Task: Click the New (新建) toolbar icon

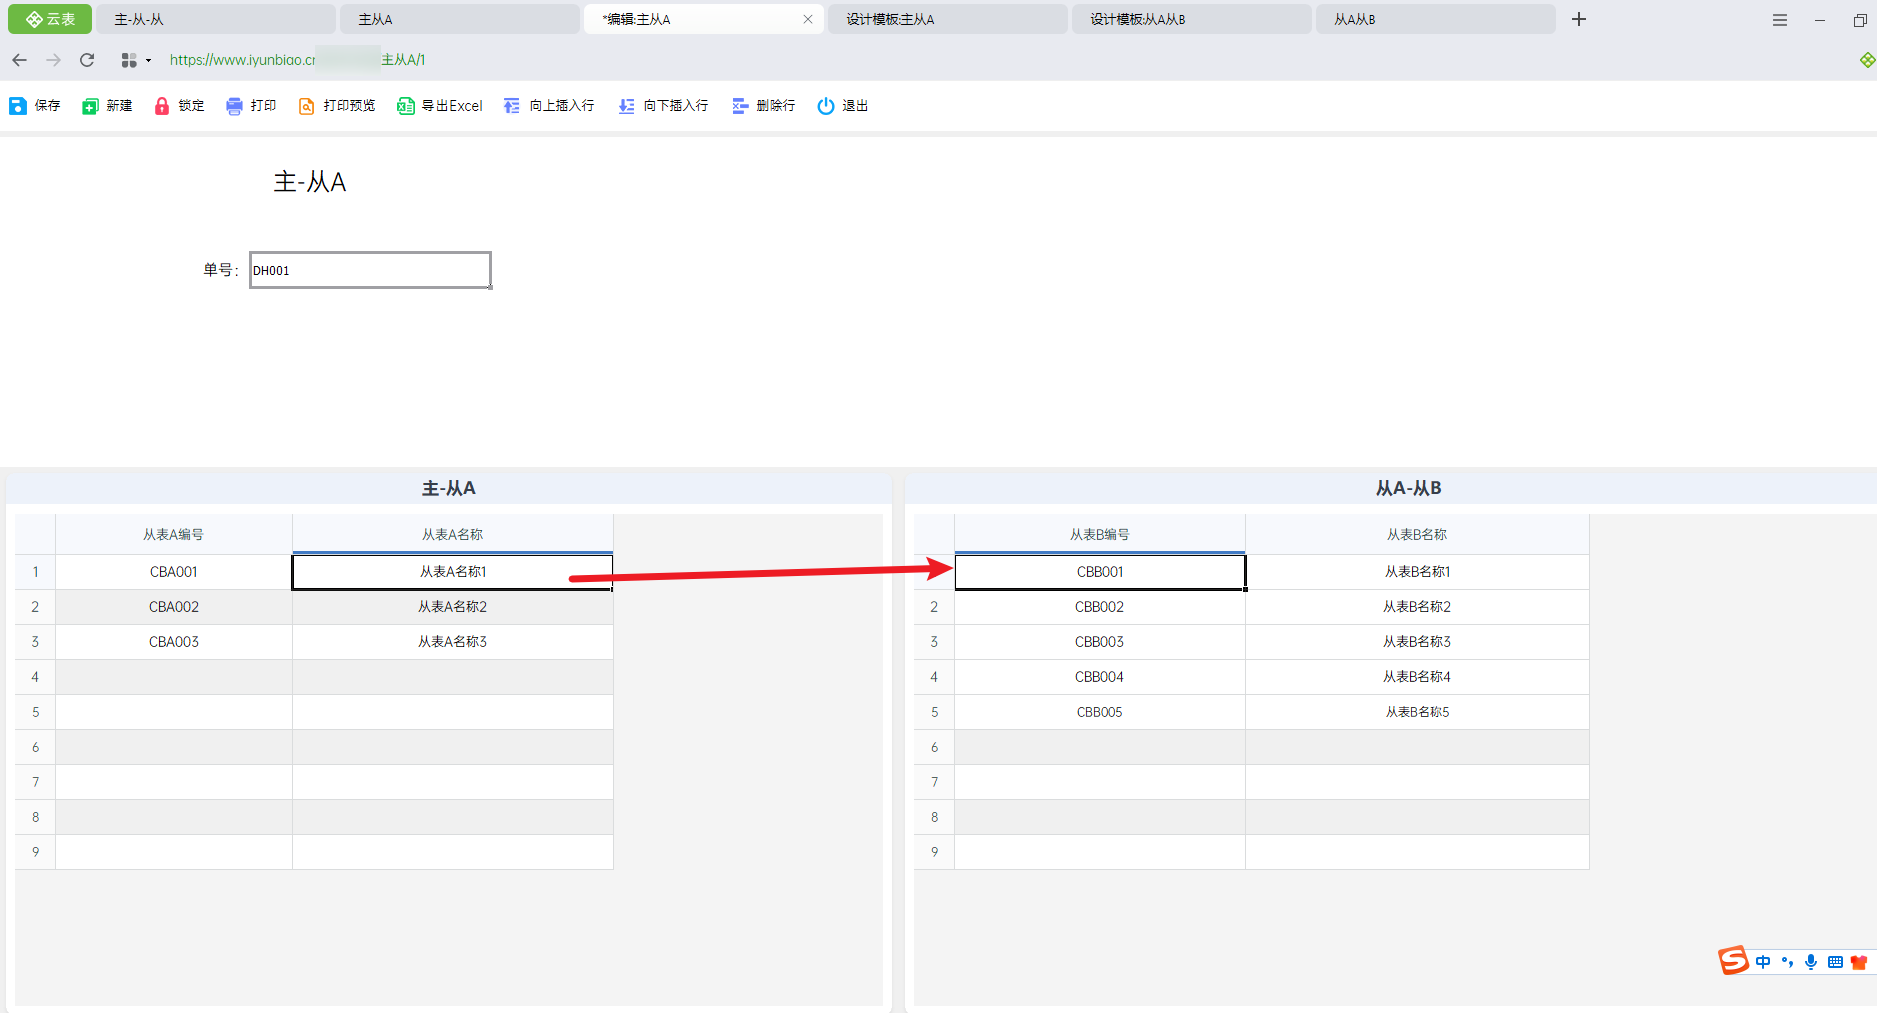Action: coord(90,106)
